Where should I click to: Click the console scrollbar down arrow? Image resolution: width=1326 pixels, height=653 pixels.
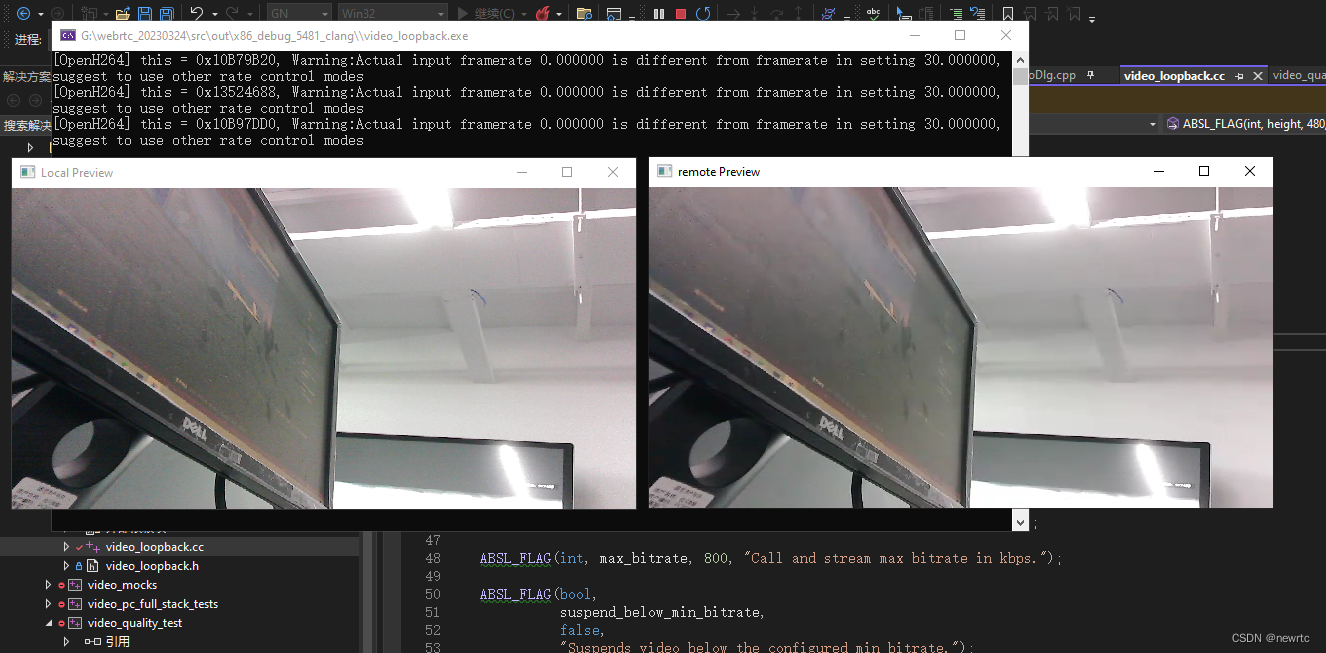1020,521
